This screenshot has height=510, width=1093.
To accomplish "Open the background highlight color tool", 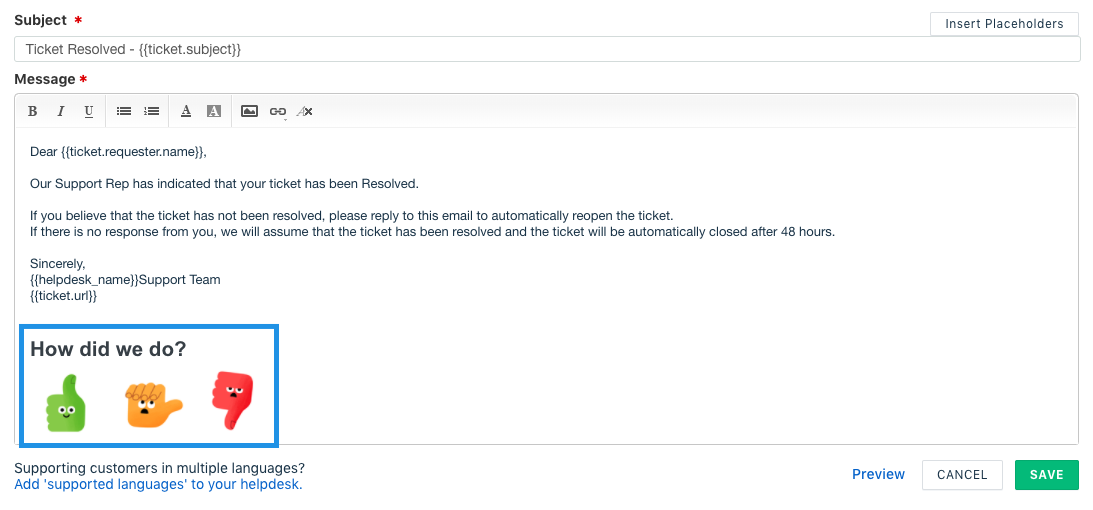I will [214, 111].
